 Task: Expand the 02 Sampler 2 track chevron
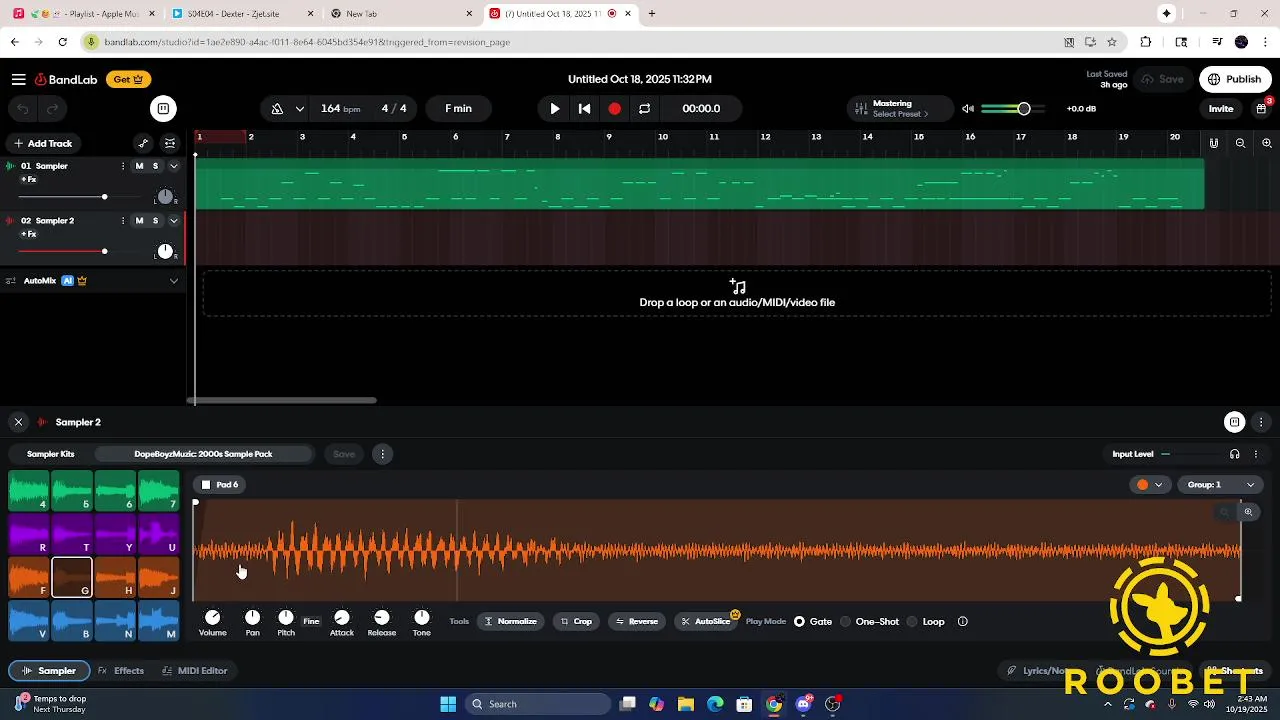pyautogui.click(x=173, y=220)
